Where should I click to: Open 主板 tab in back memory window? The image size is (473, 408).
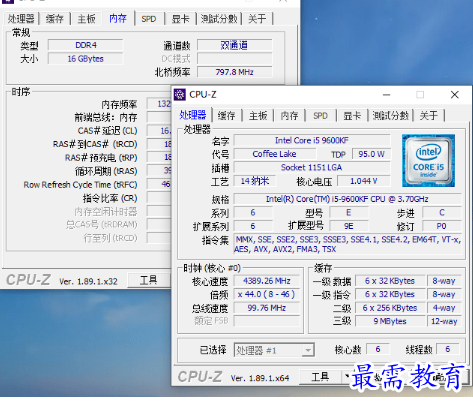click(86, 19)
